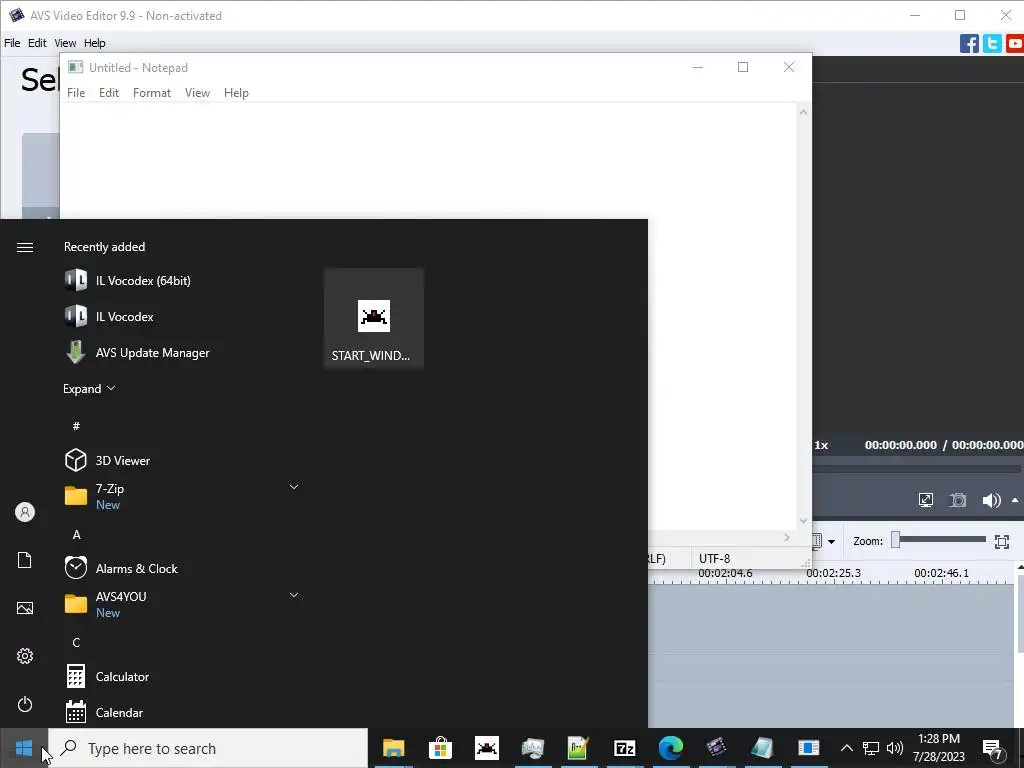
Task: Open Settings gear in Start sidebar
Action: 25,656
